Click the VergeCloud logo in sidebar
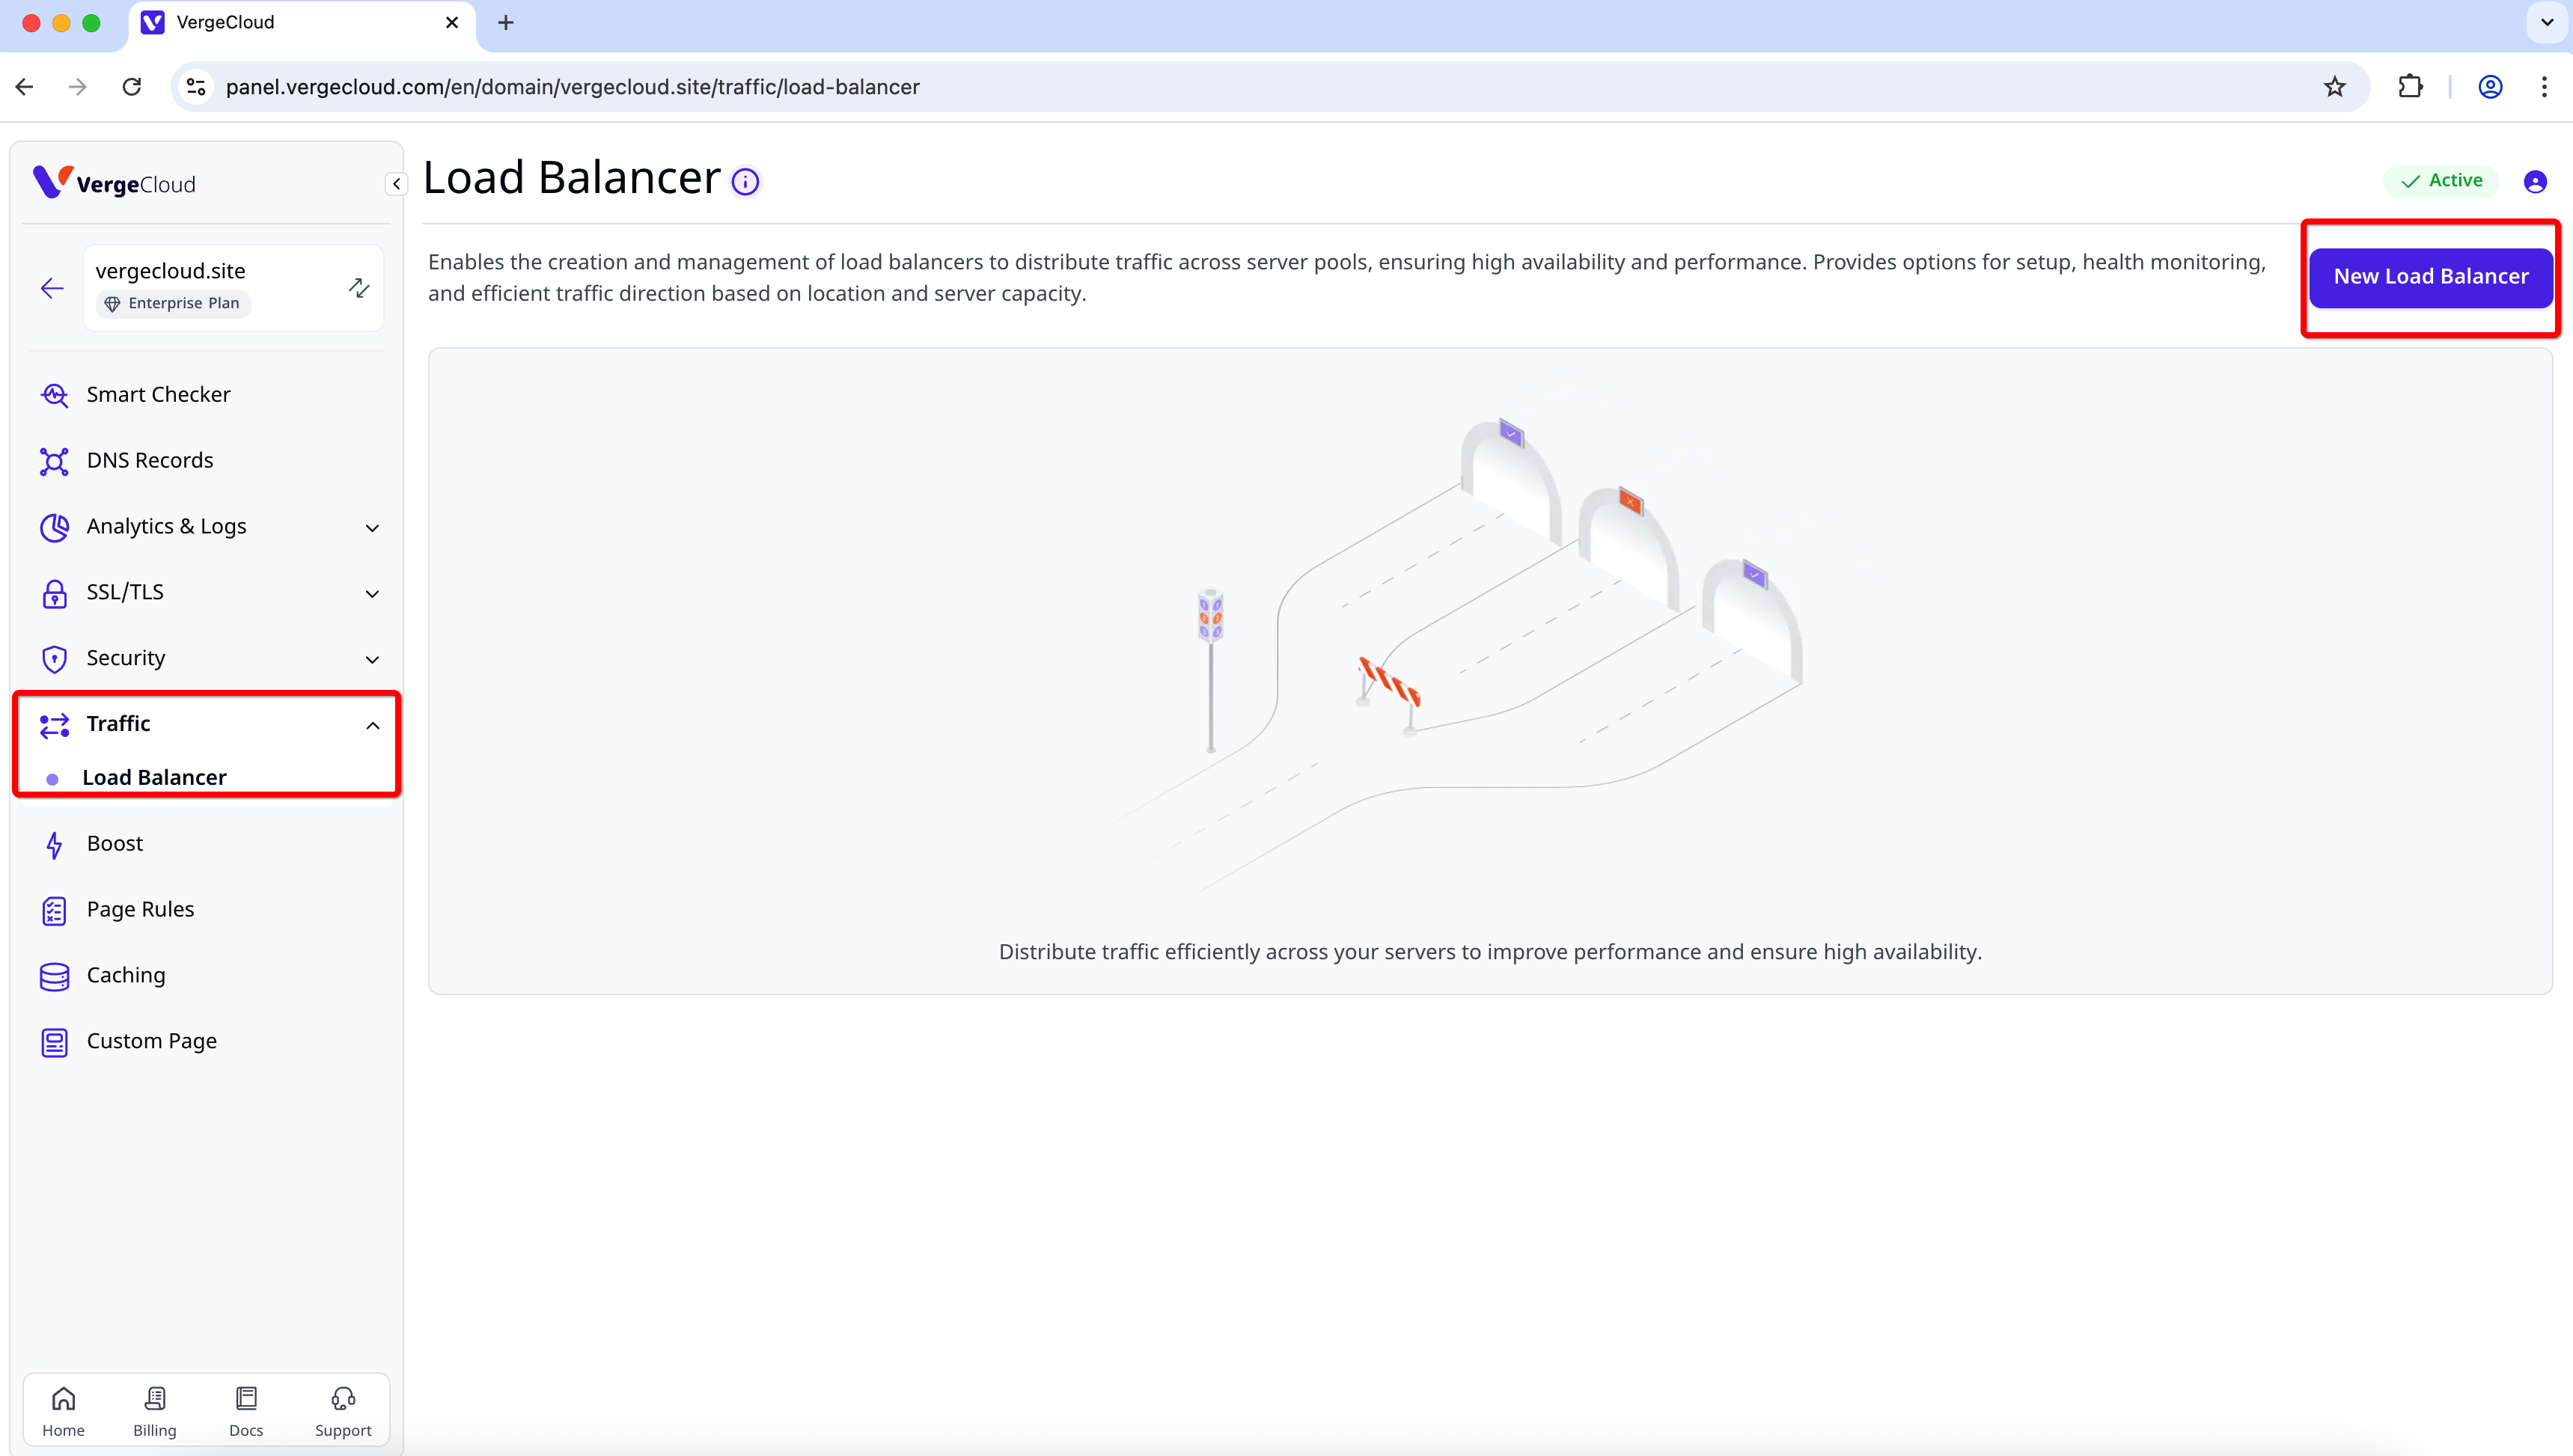Image resolution: width=2573 pixels, height=1456 pixels. pyautogui.click(x=114, y=183)
